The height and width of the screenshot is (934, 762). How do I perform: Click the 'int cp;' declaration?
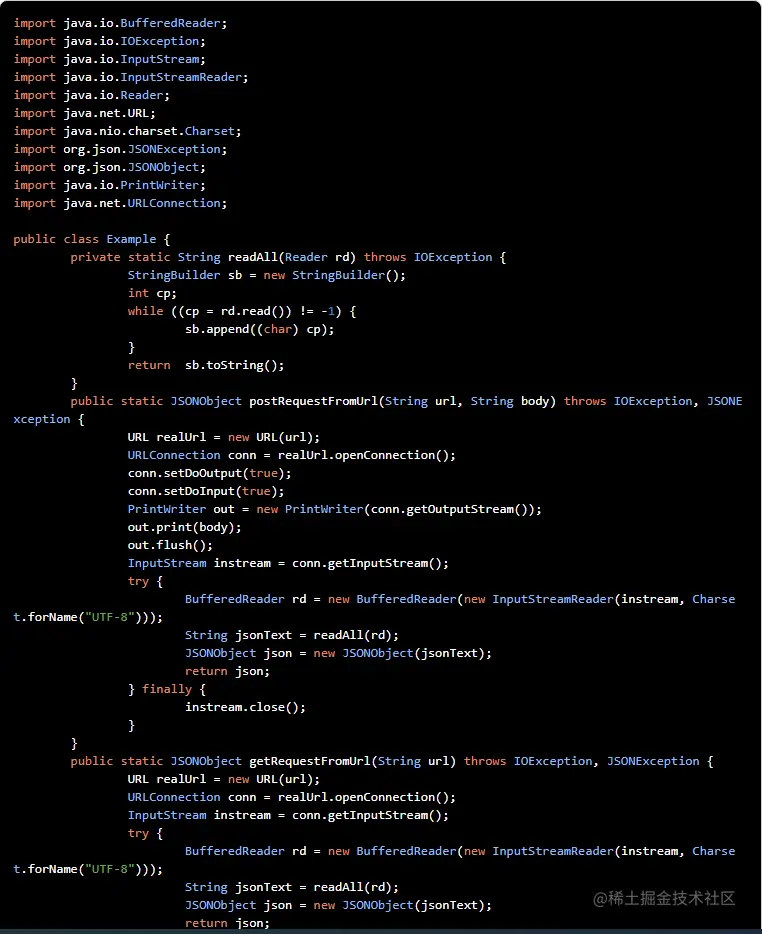click(x=153, y=293)
